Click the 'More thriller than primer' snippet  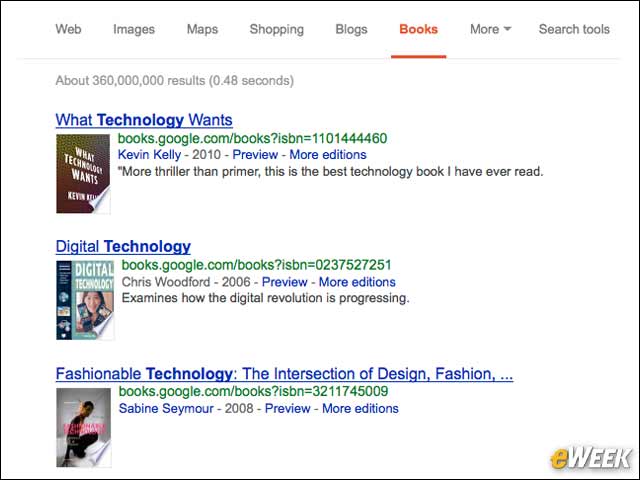click(x=331, y=171)
